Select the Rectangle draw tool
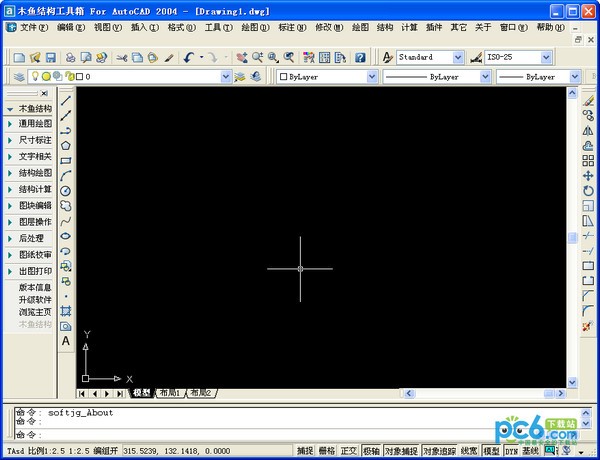This screenshot has width=600, height=460. (x=67, y=161)
